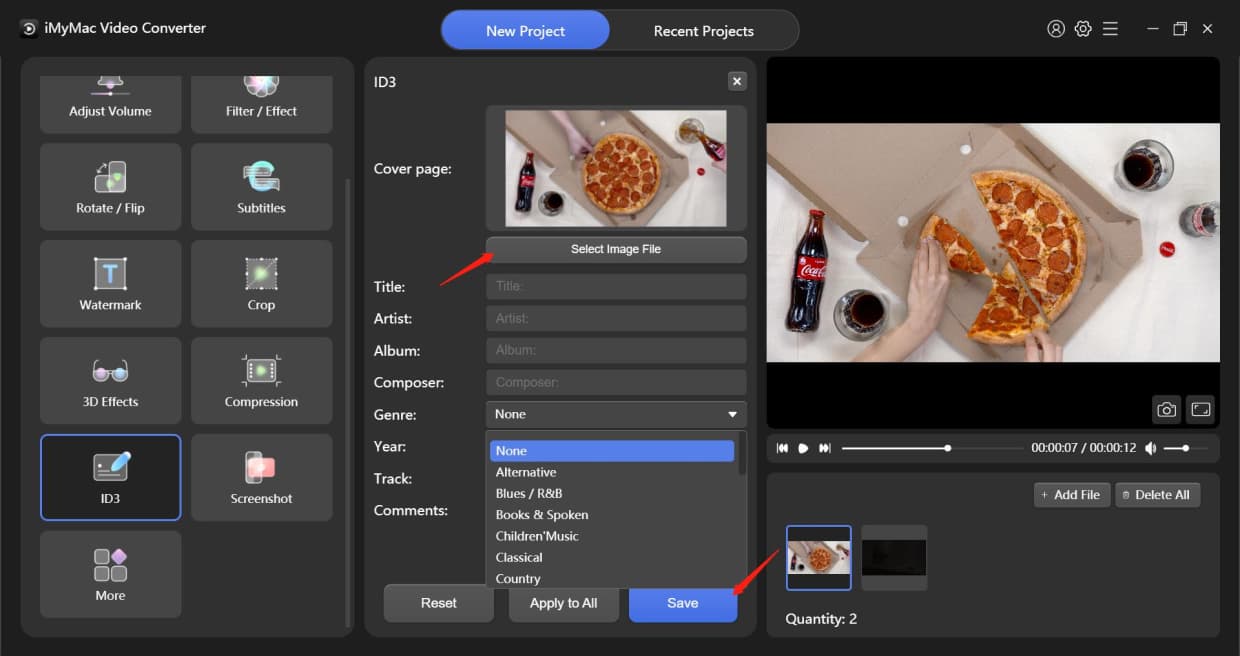Open the Adjust Volume tool

[110, 104]
